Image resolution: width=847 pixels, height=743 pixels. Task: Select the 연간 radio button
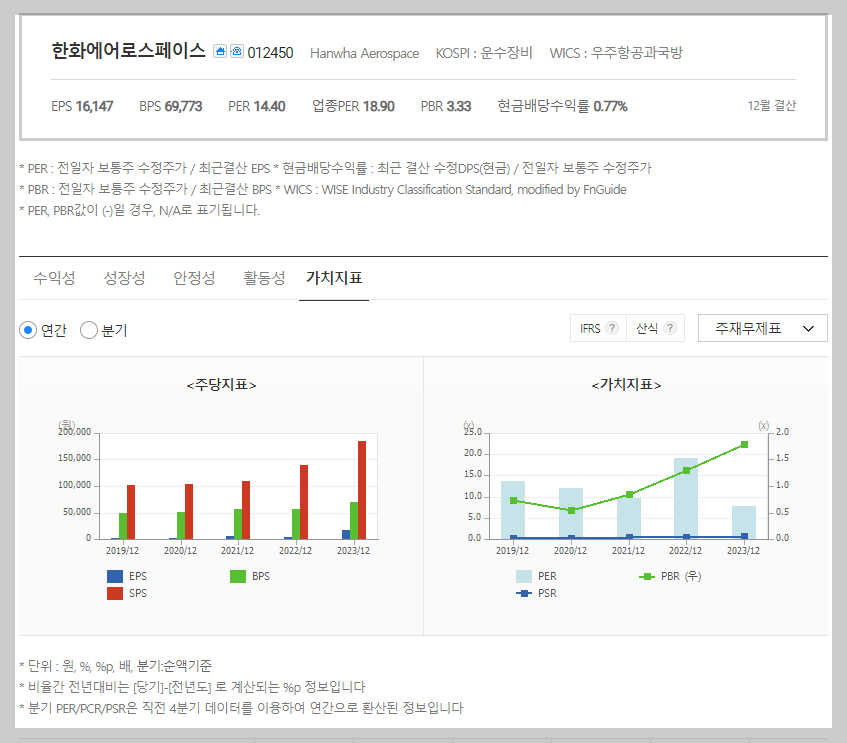(x=28, y=330)
